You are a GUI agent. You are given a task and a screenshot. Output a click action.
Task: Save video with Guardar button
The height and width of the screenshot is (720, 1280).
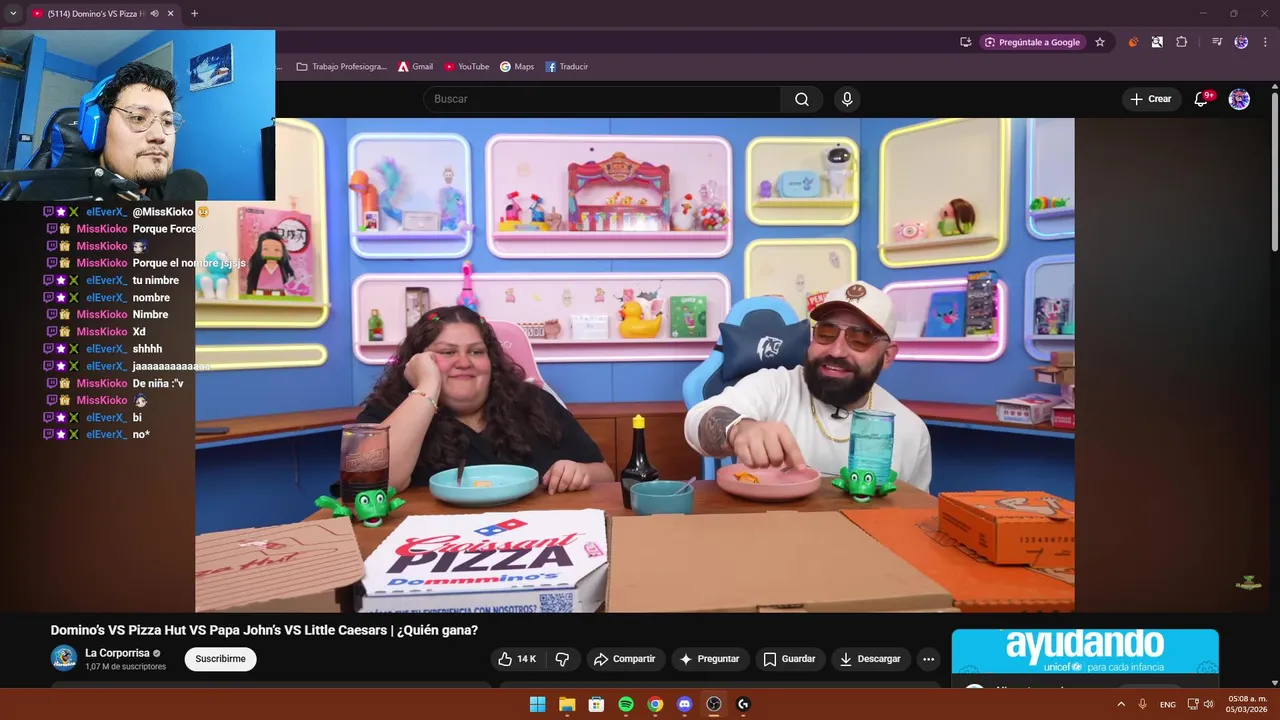coord(789,659)
